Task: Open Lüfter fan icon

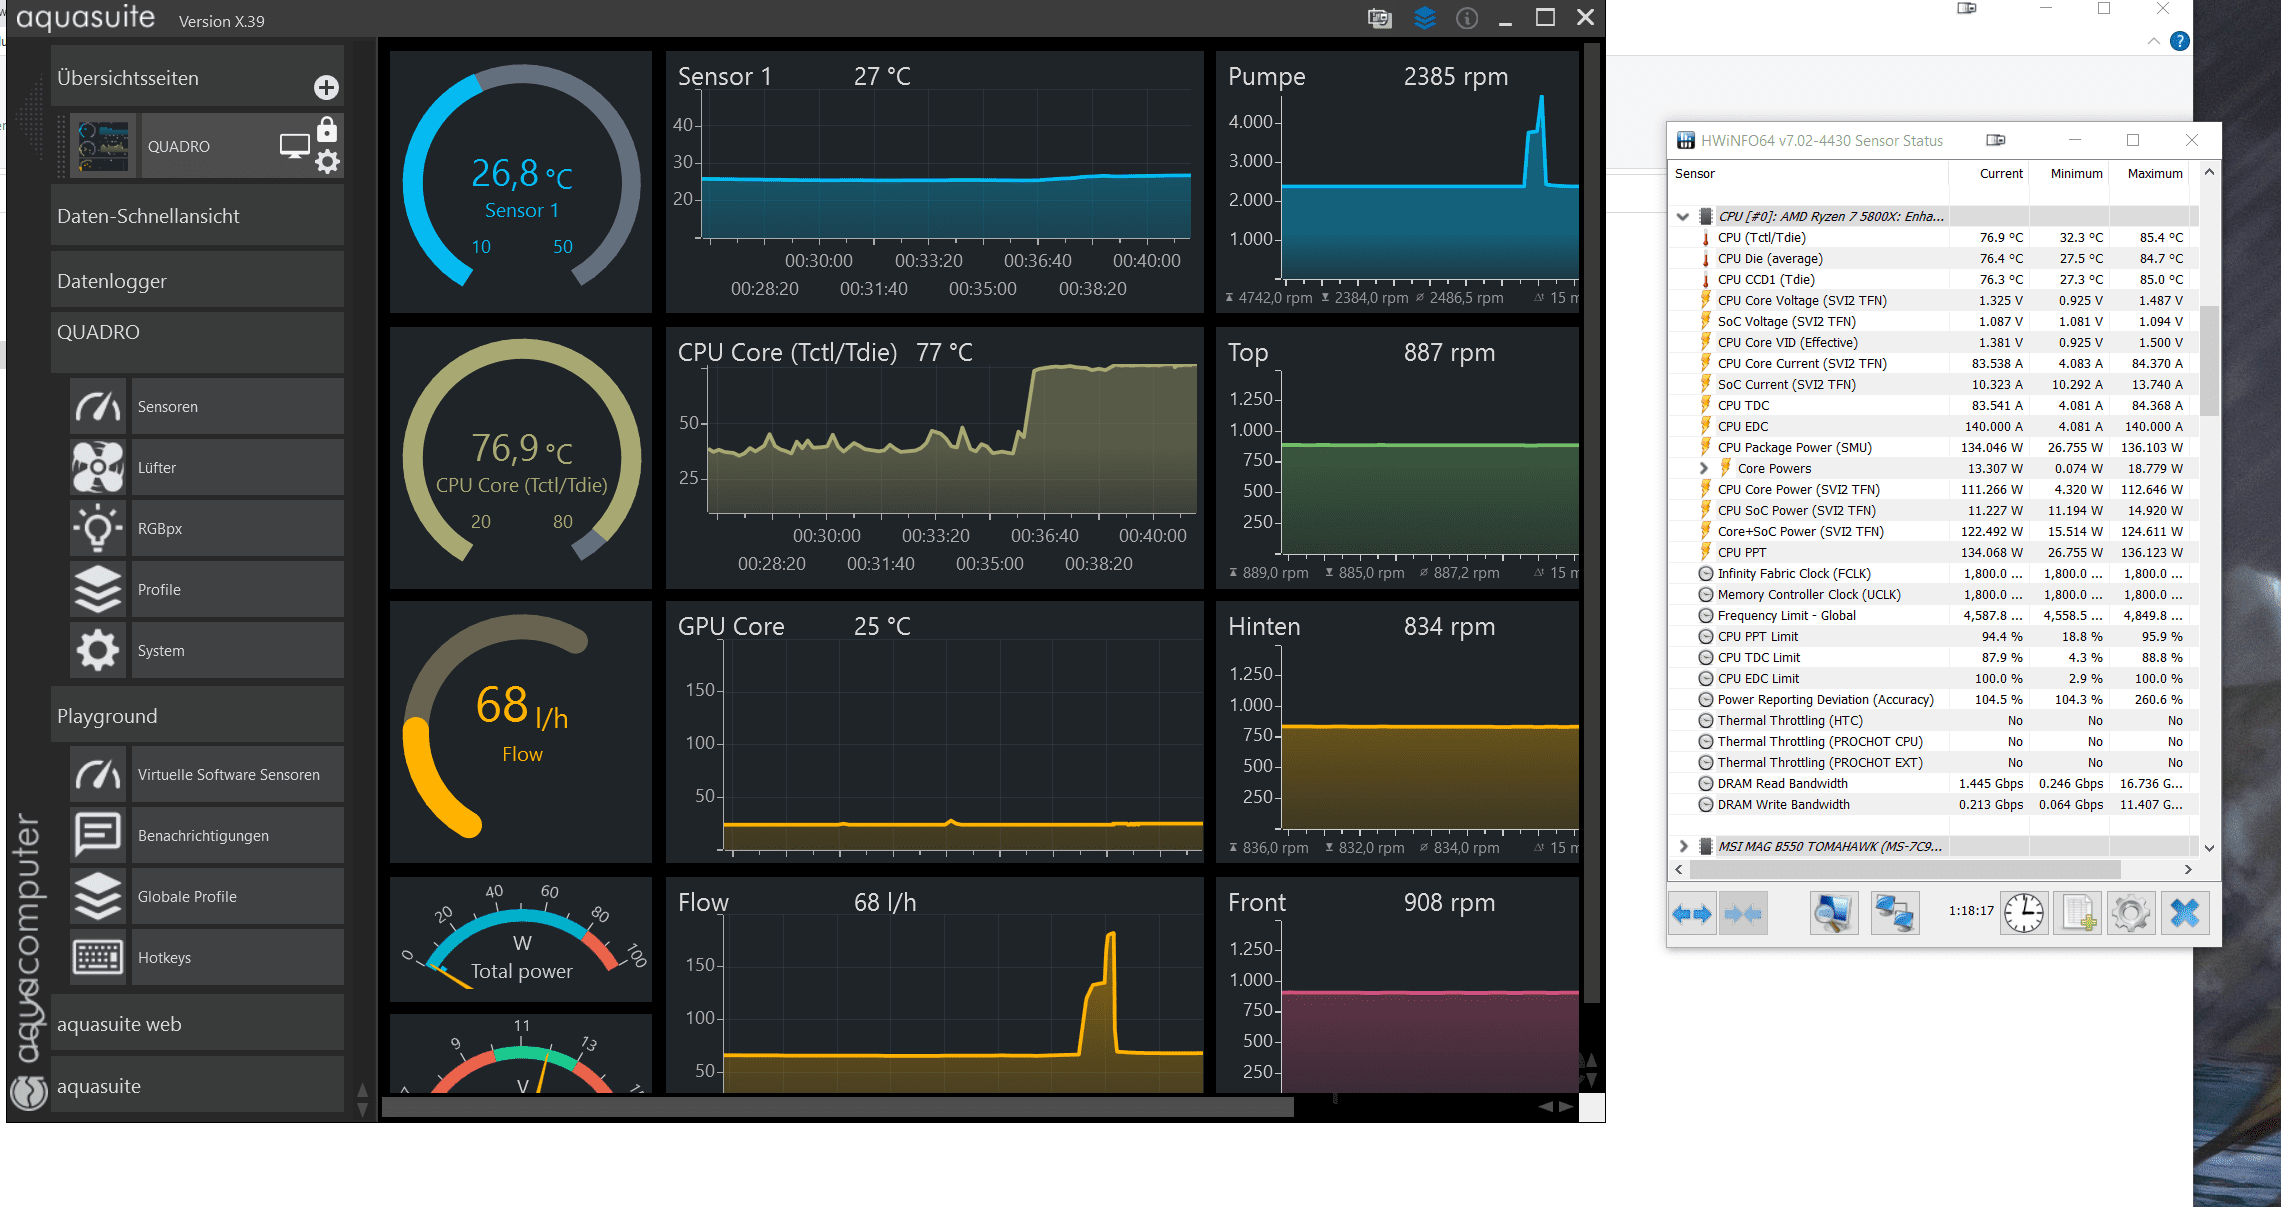Action: coord(98,467)
